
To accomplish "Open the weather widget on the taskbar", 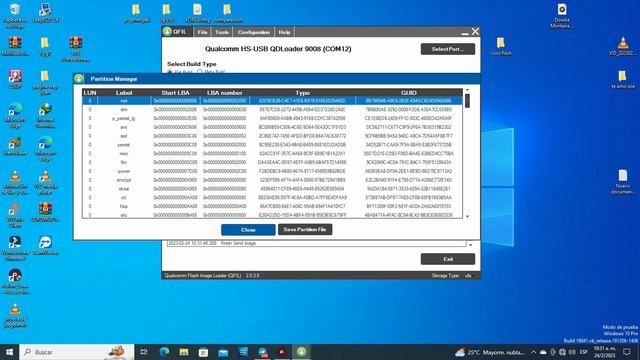I will (x=490, y=352).
